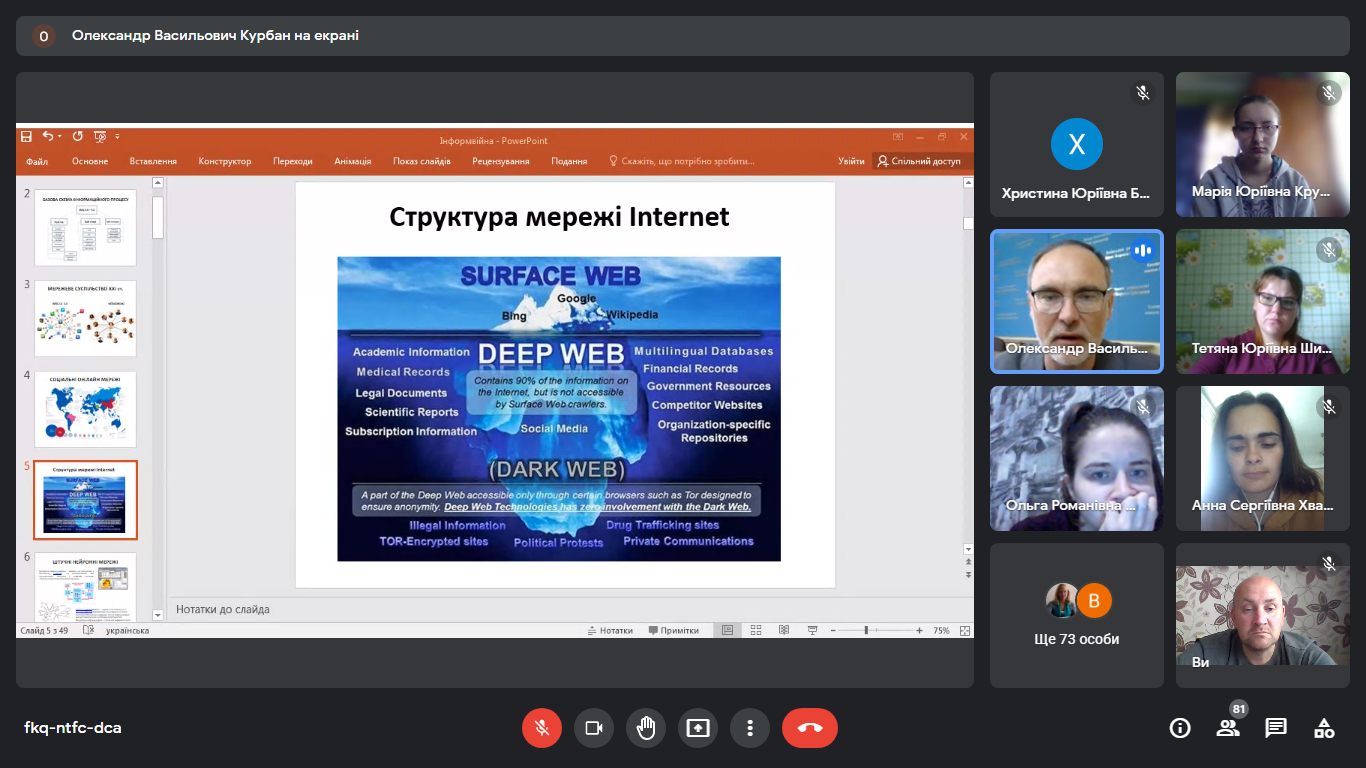Select slide 4 thumbnail with world map

point(85,409)
